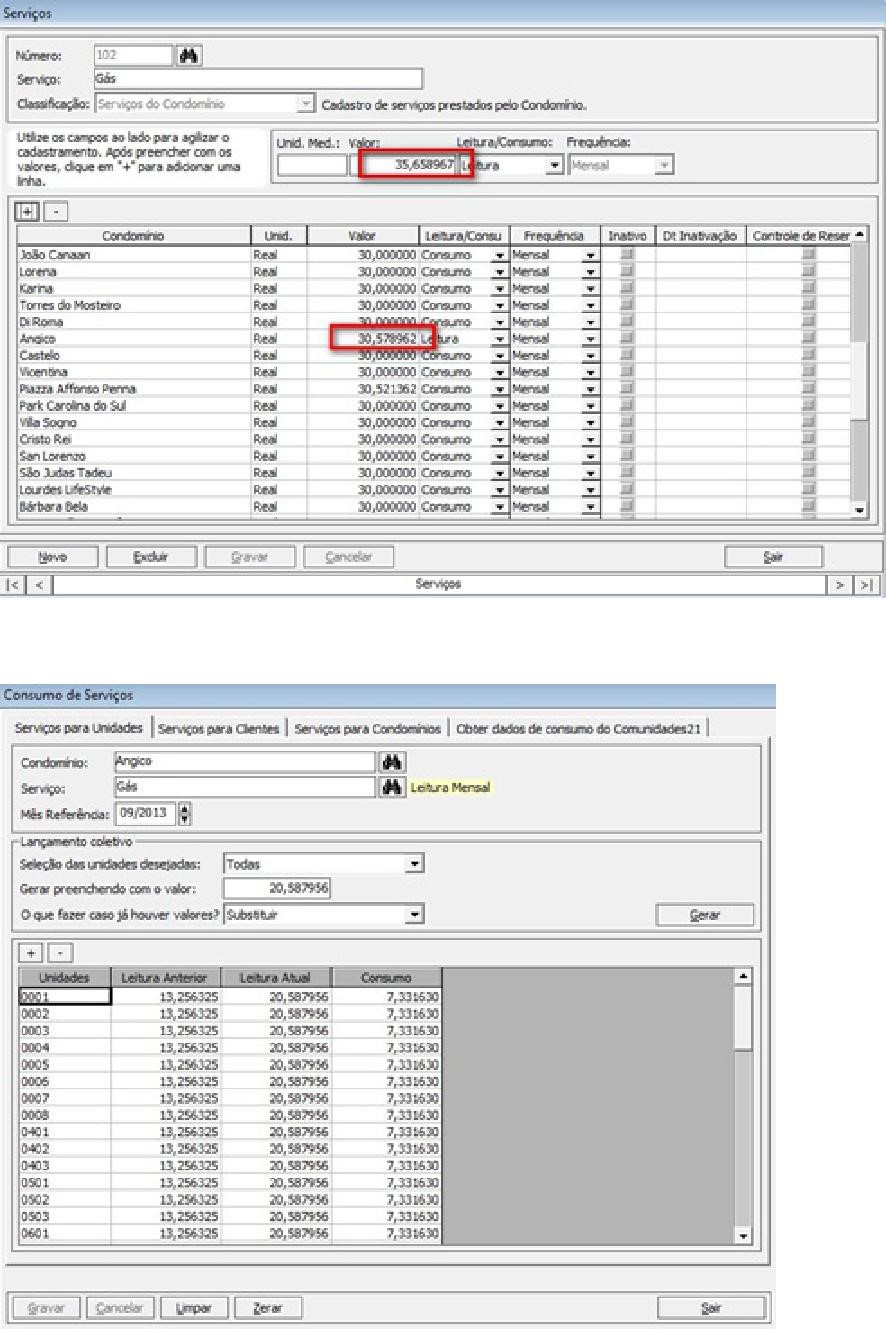Click the Unid. Med. input field
Screen dimensions: 886x1329
click(x=312, y=166)
